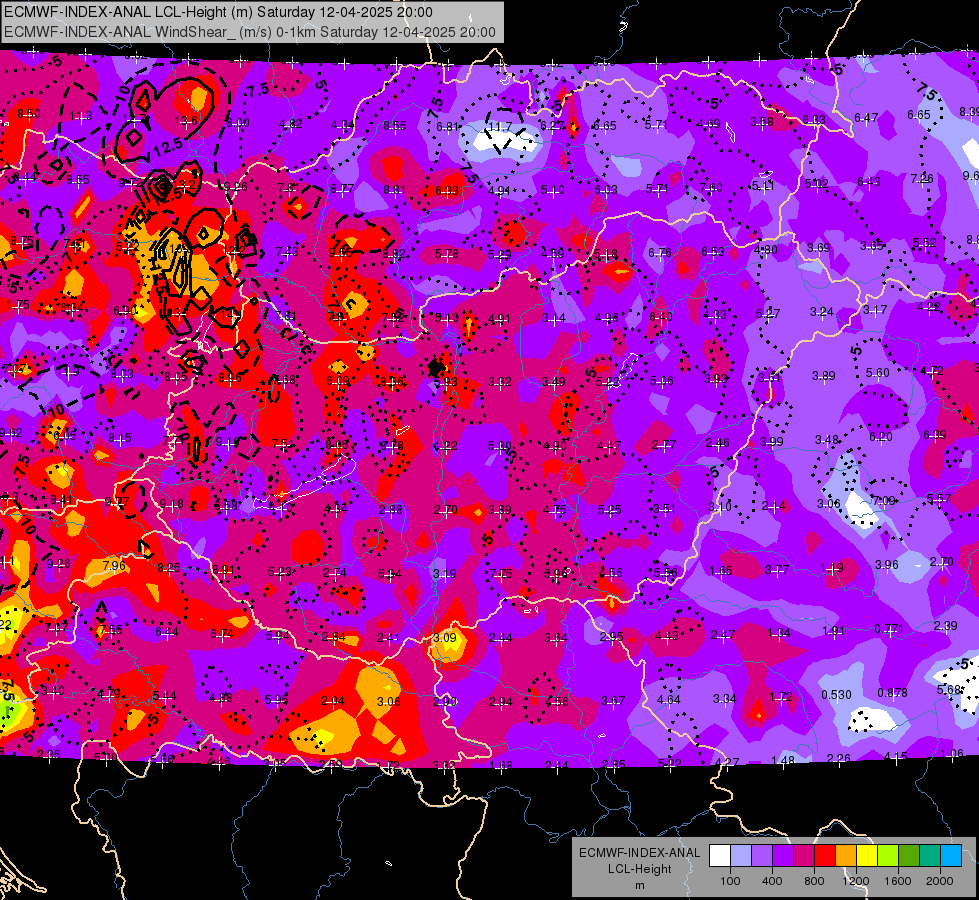
Task: Click the shear value 3.34
Action: point(725,698)
